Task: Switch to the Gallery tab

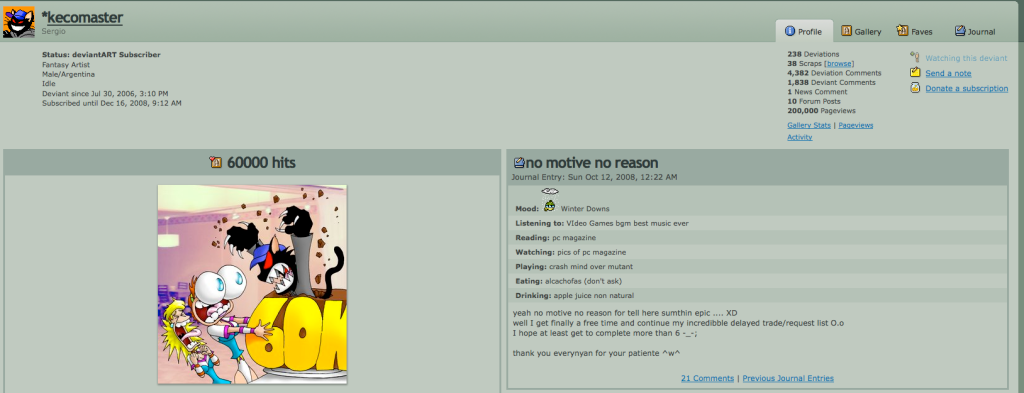Action: coord(861,31)
